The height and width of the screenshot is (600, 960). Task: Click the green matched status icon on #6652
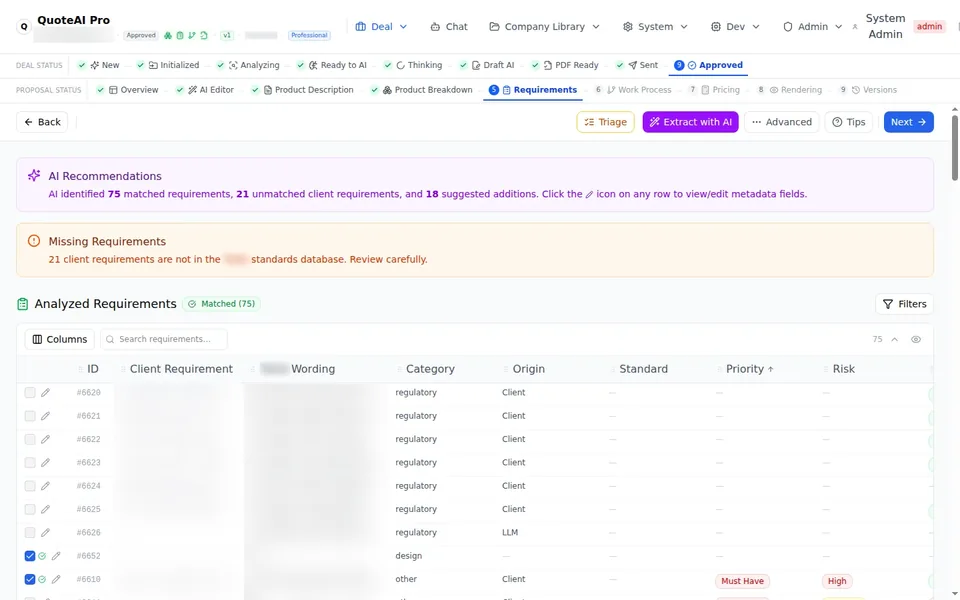coord(42,556)
